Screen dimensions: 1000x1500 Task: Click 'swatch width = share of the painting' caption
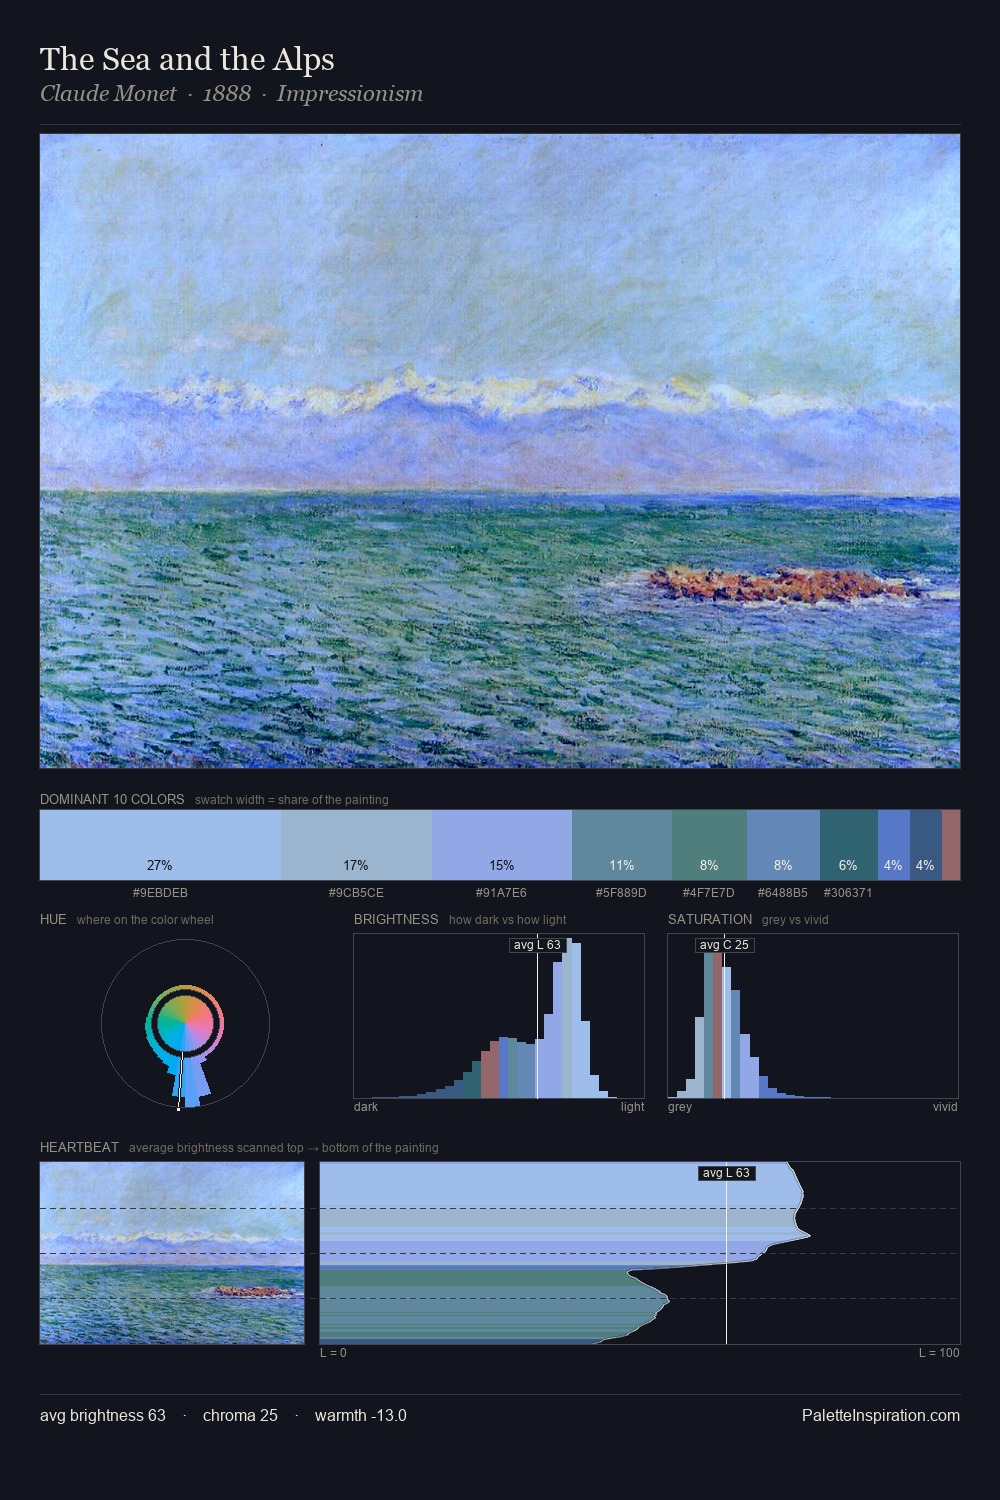click(291, 800)
